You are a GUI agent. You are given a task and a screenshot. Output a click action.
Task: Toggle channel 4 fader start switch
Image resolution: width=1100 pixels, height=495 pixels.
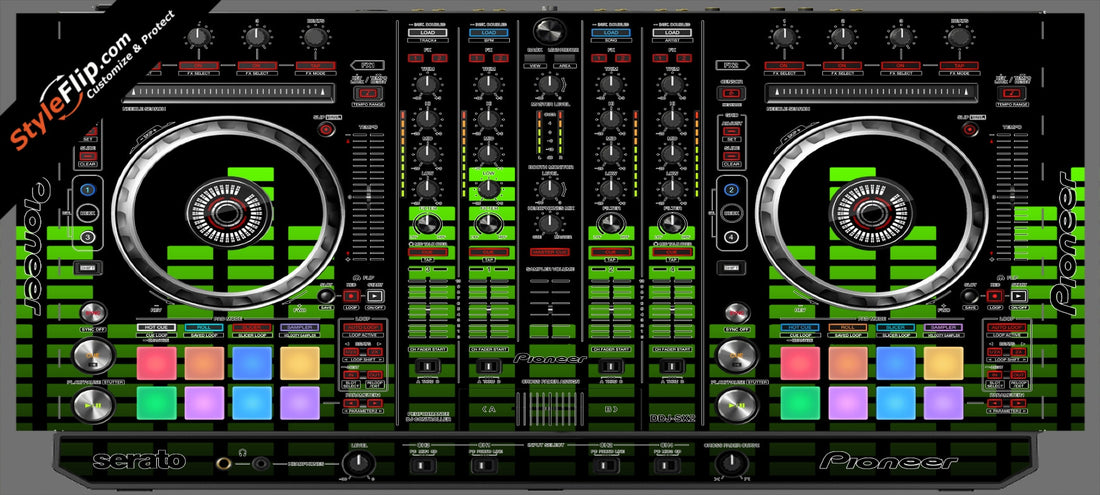pyautogui.click(x=671, y=368)
